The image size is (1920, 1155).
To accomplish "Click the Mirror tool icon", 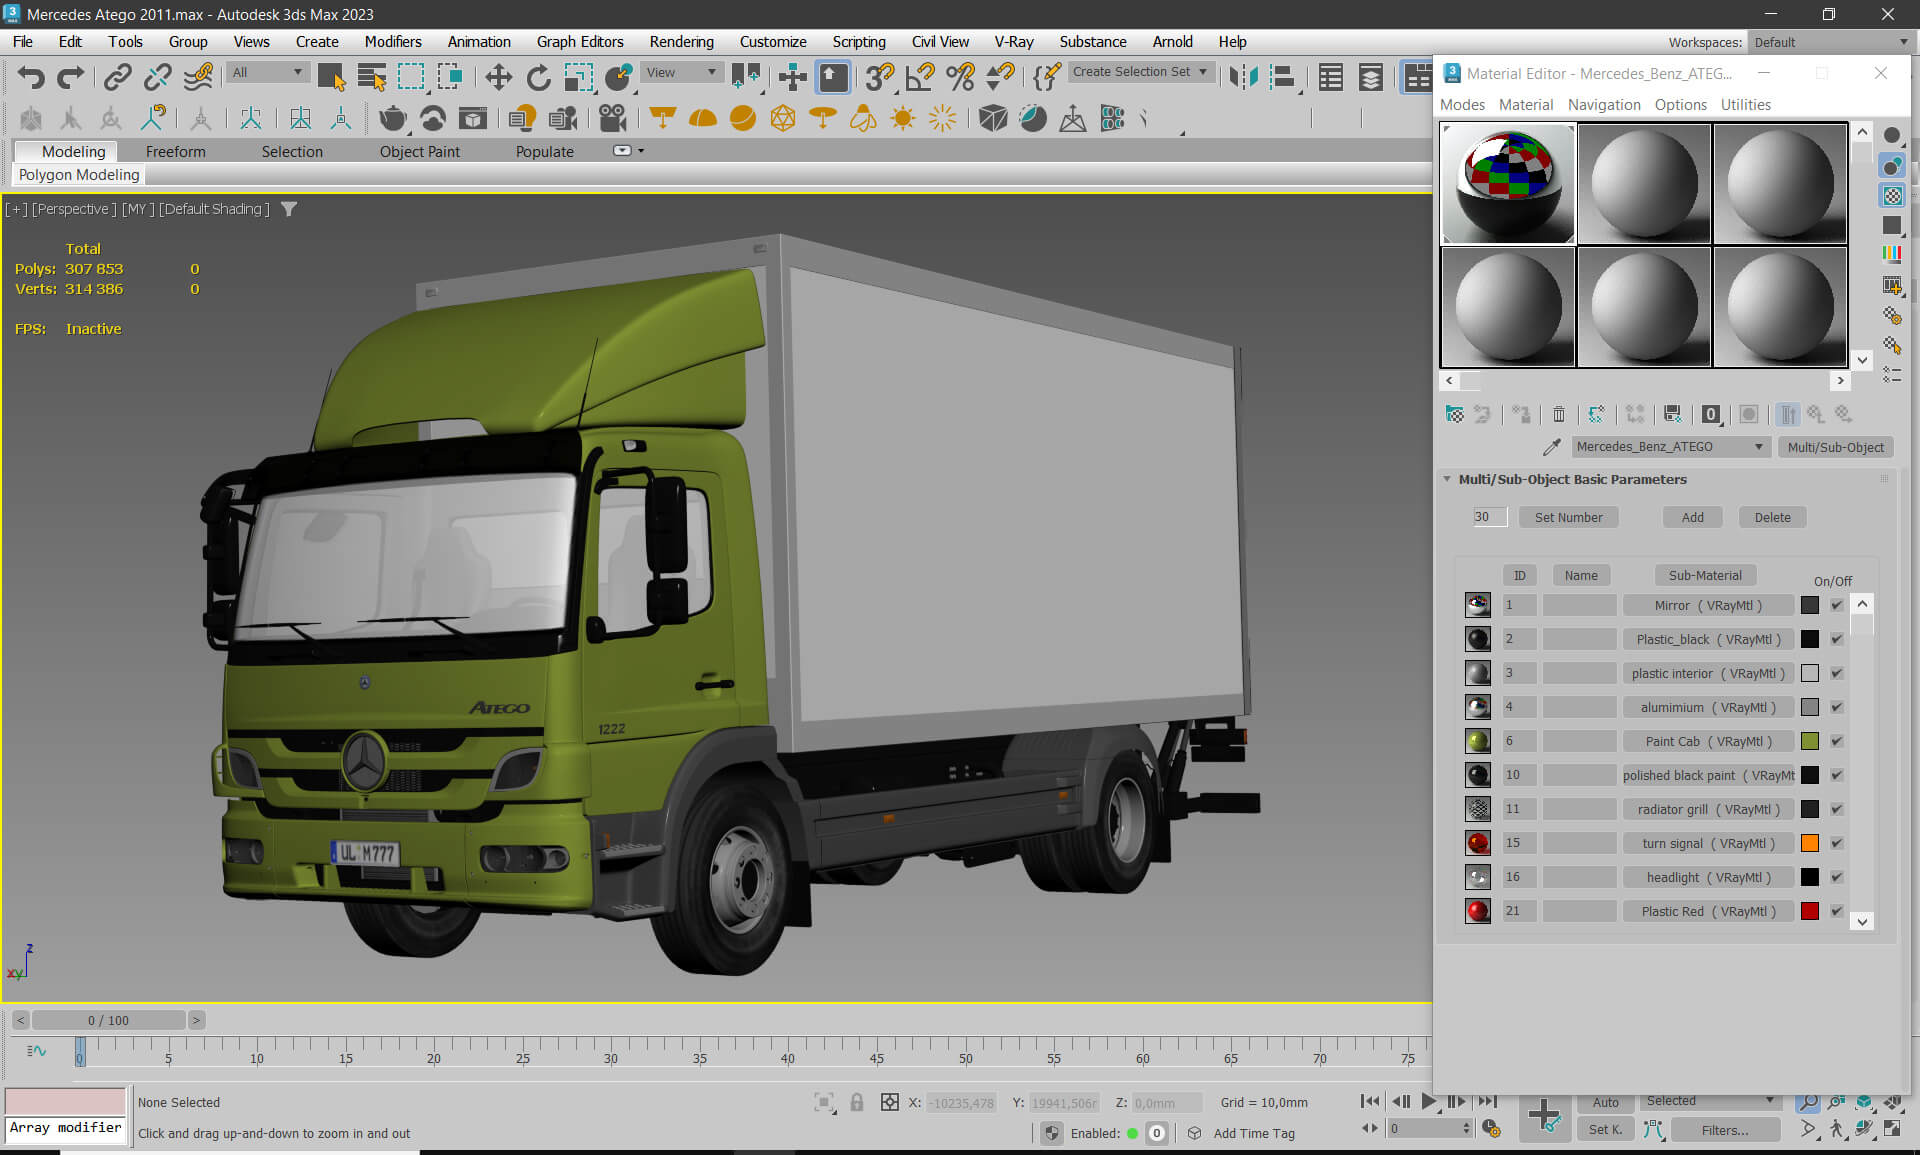I will pos(1243,77).
